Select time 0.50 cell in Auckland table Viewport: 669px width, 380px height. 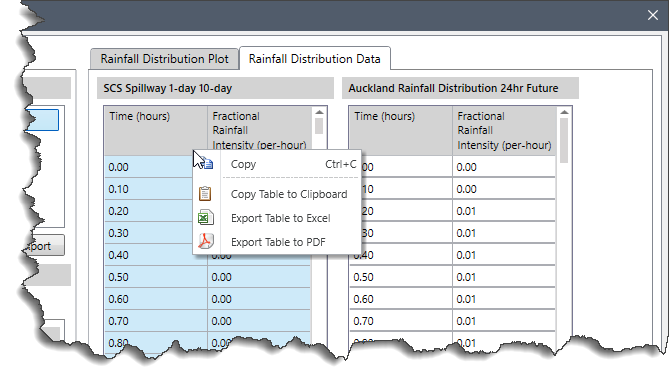[401, 277]
